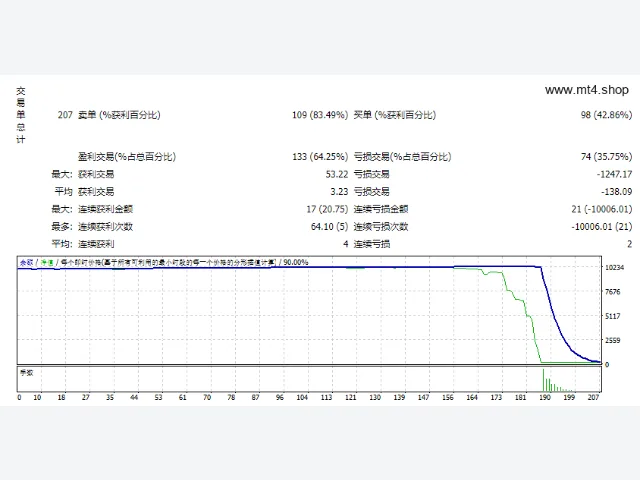Click the loss trades value 74 (35.75%)
This screenshot has width=640, height=480.
click(x=607, y=157)
